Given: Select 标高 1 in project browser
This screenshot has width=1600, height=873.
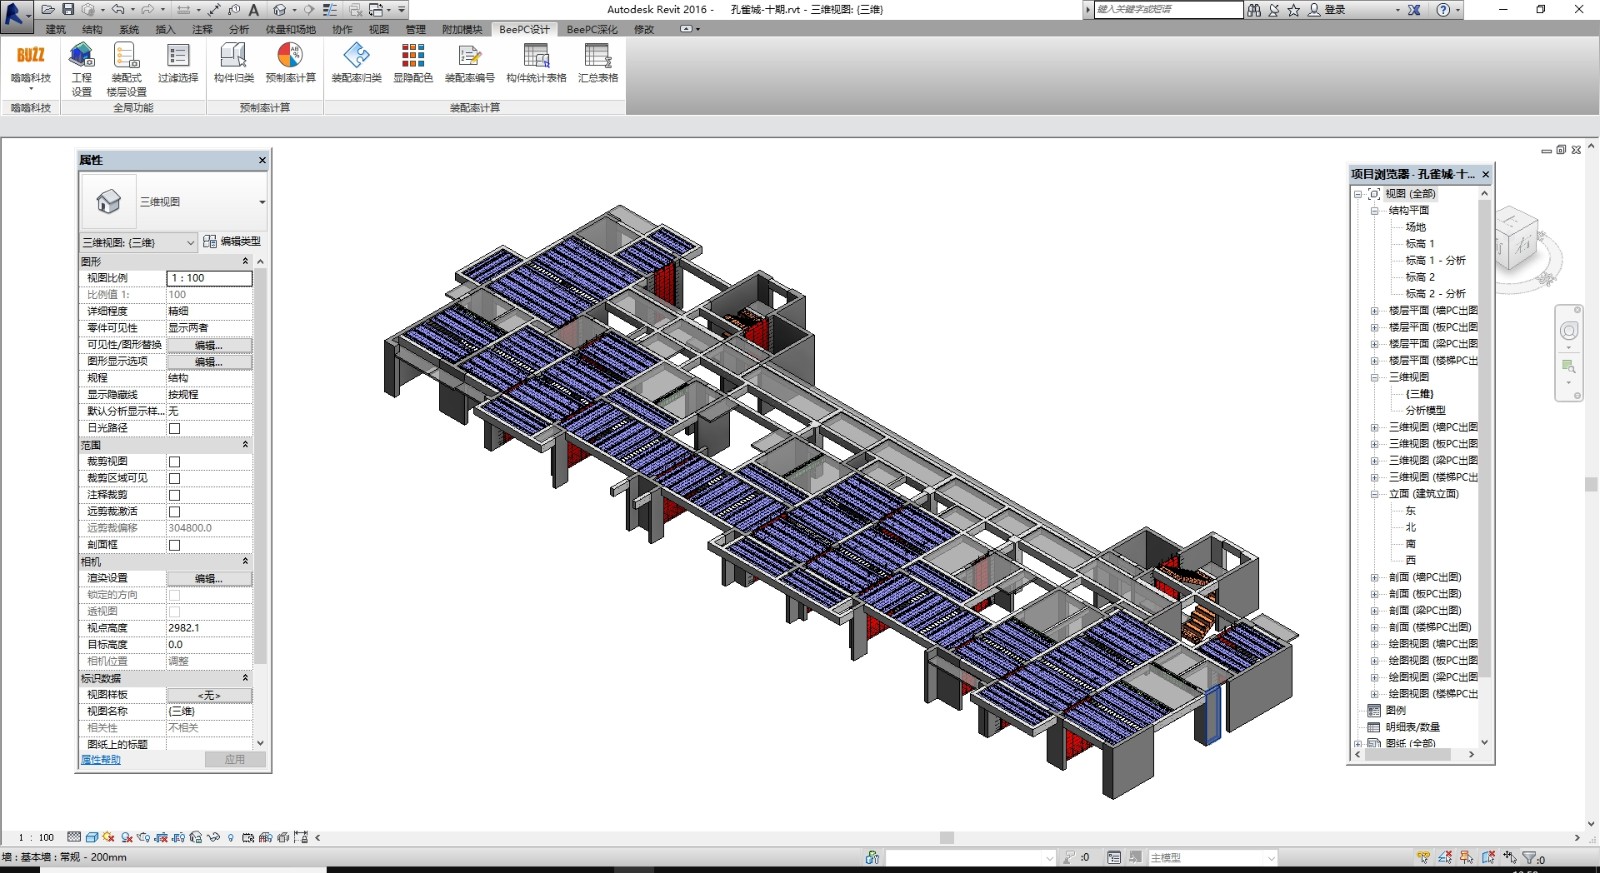Looking at the screenshot, I should pyautogui.click(x=1420, y=244).
